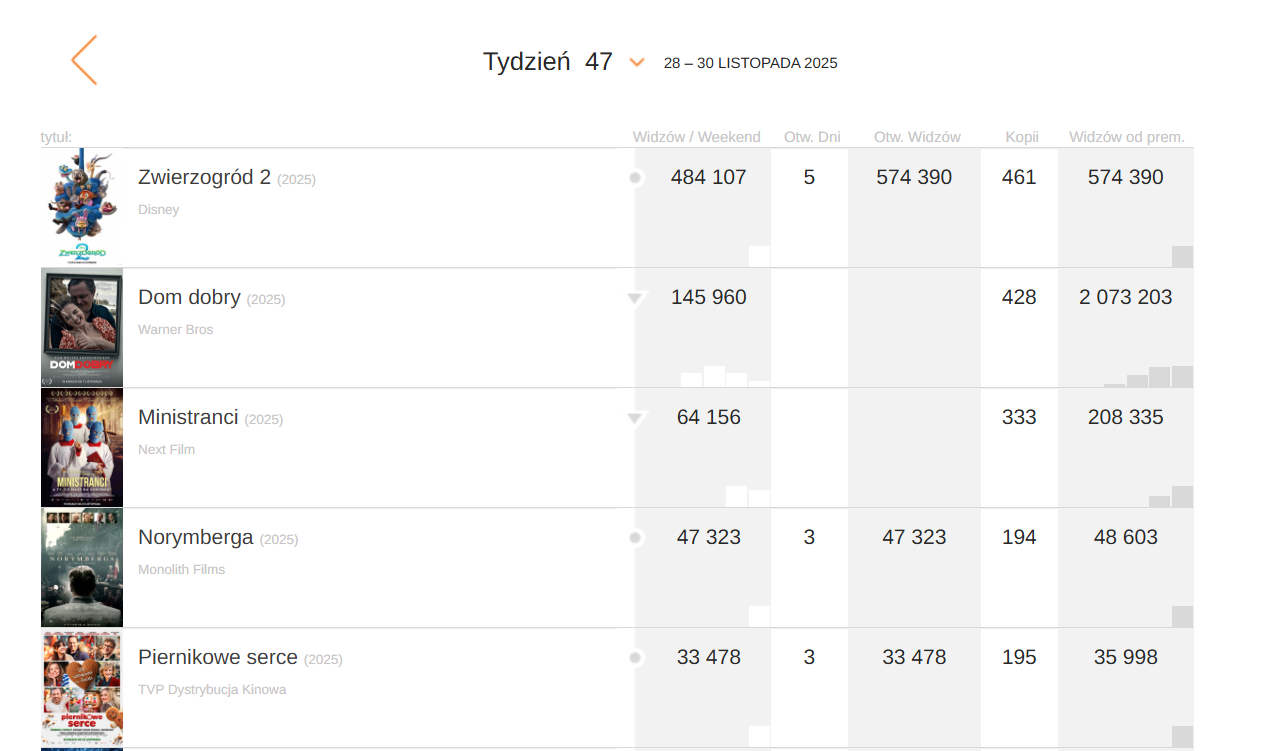
Task: Click the Norymberga trend dot icon
Action: click(635, 538)
